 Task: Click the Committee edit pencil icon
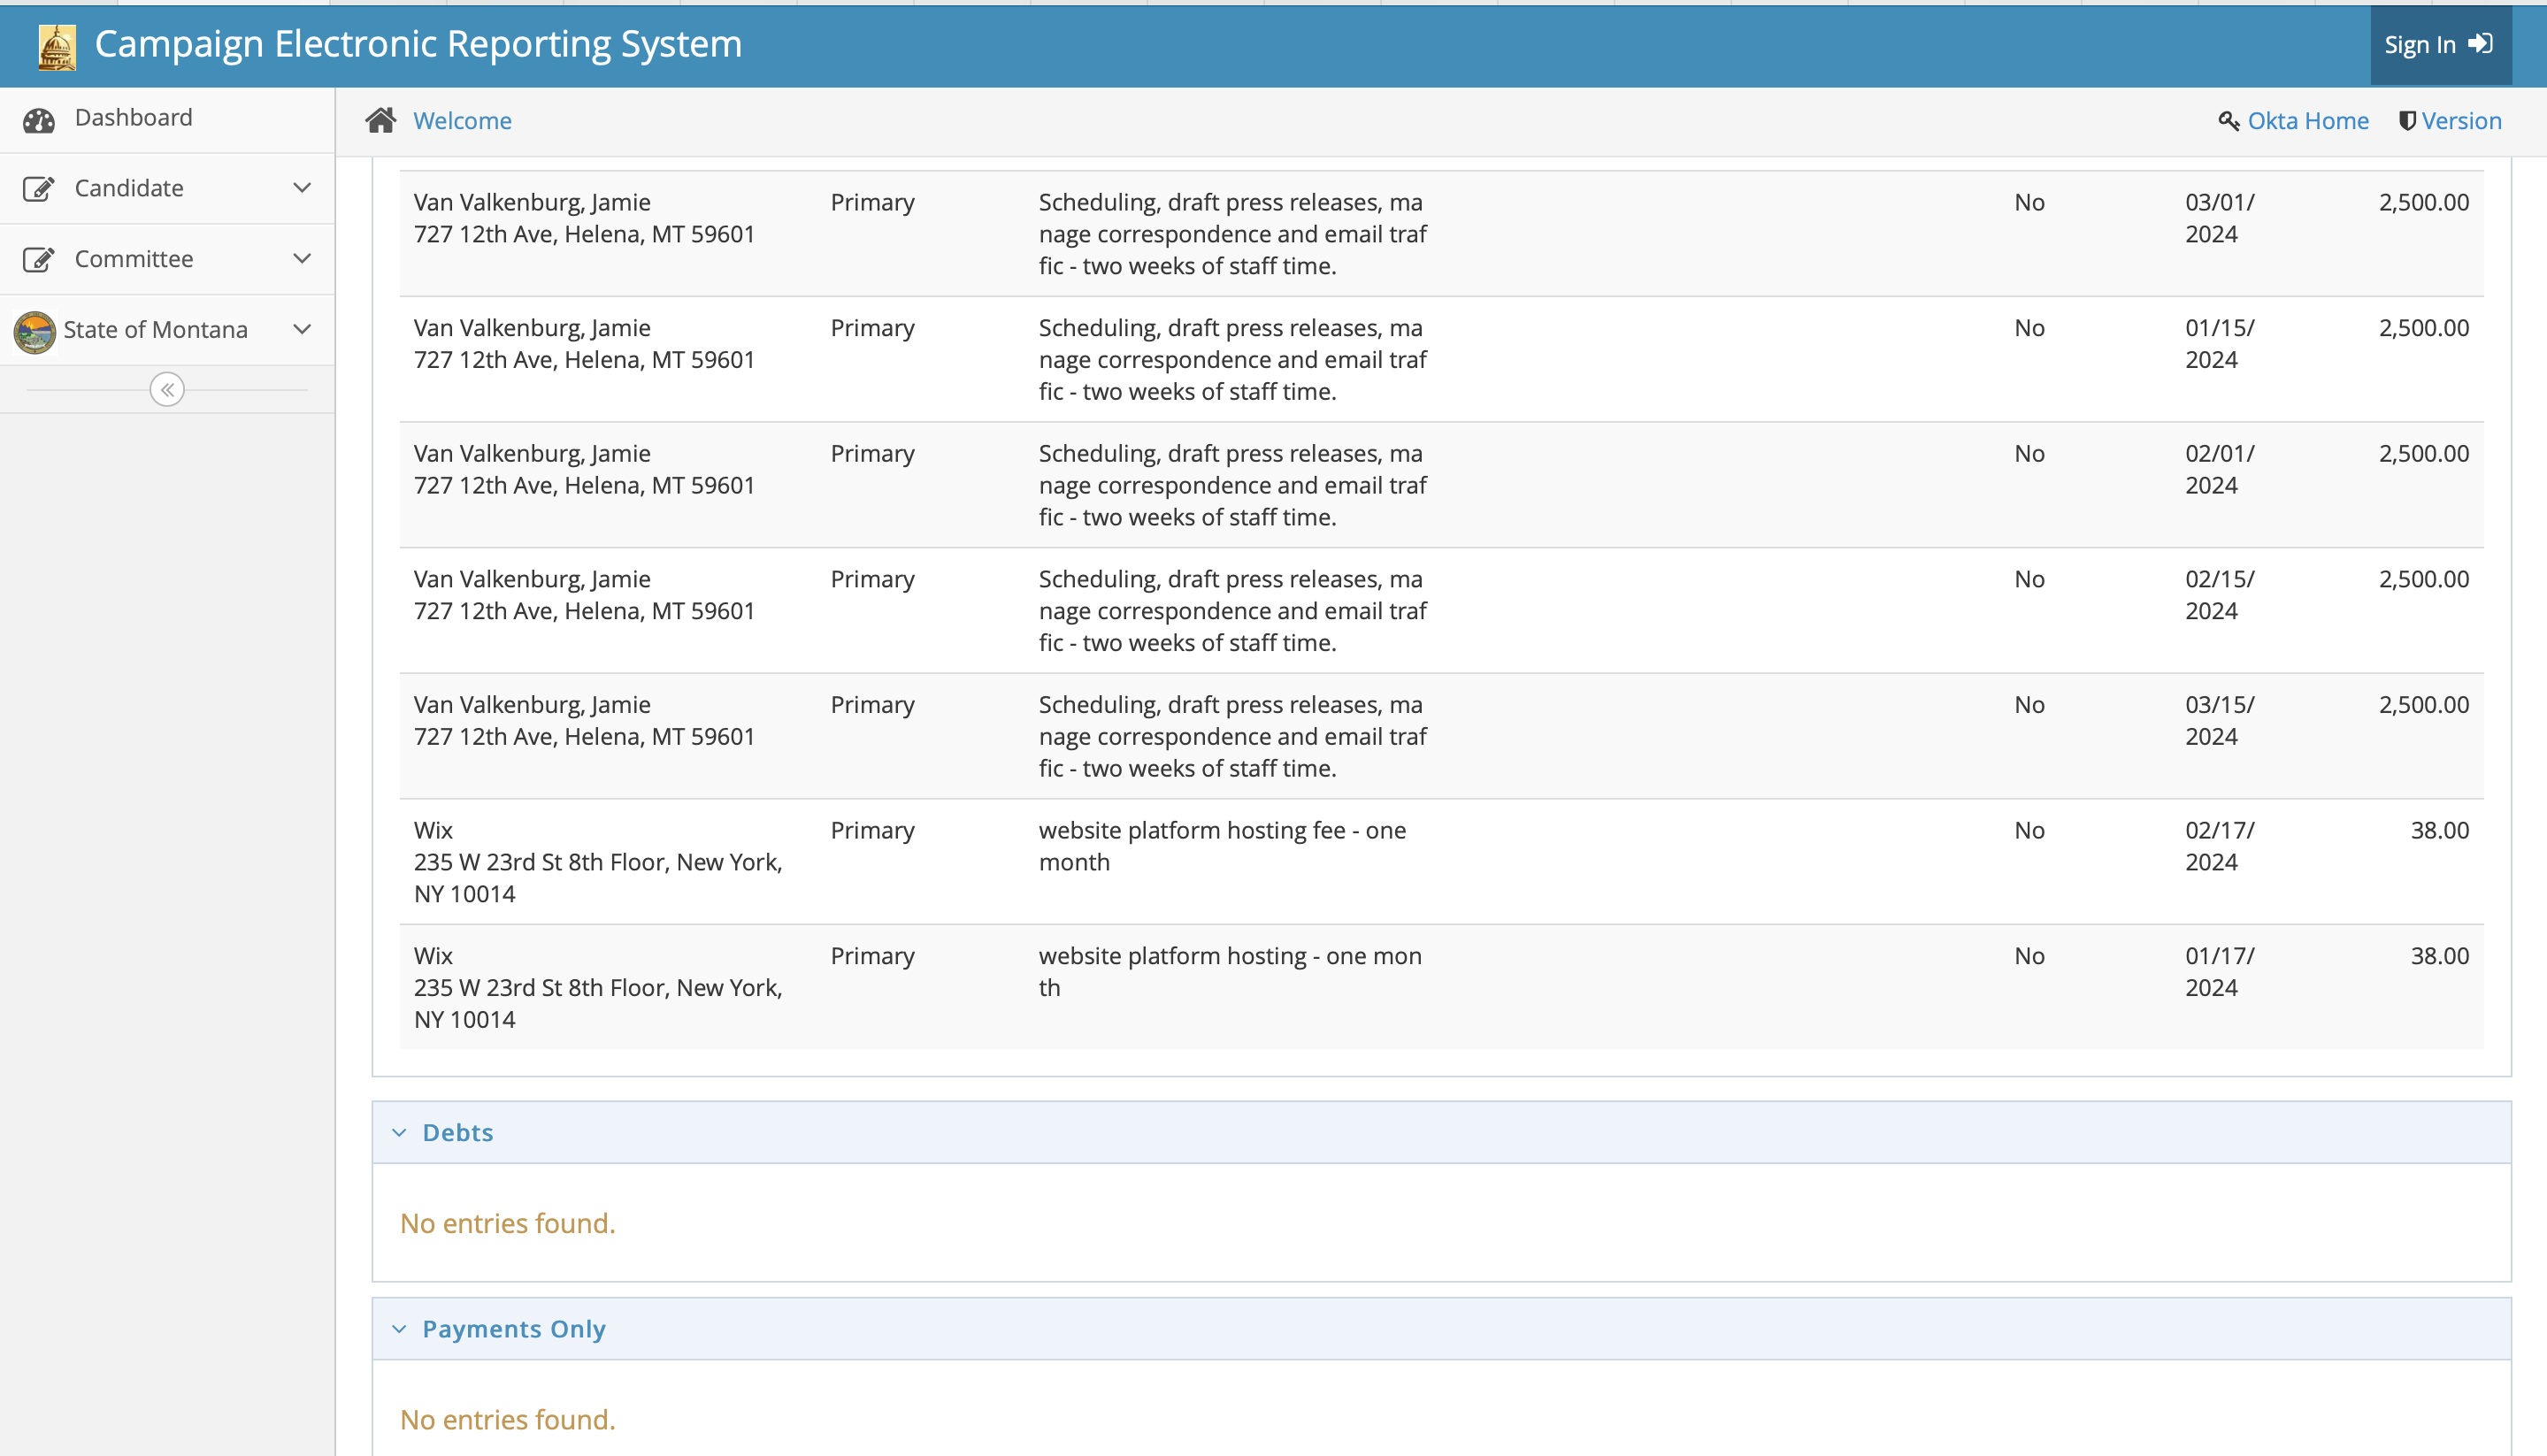pos(39,260)
